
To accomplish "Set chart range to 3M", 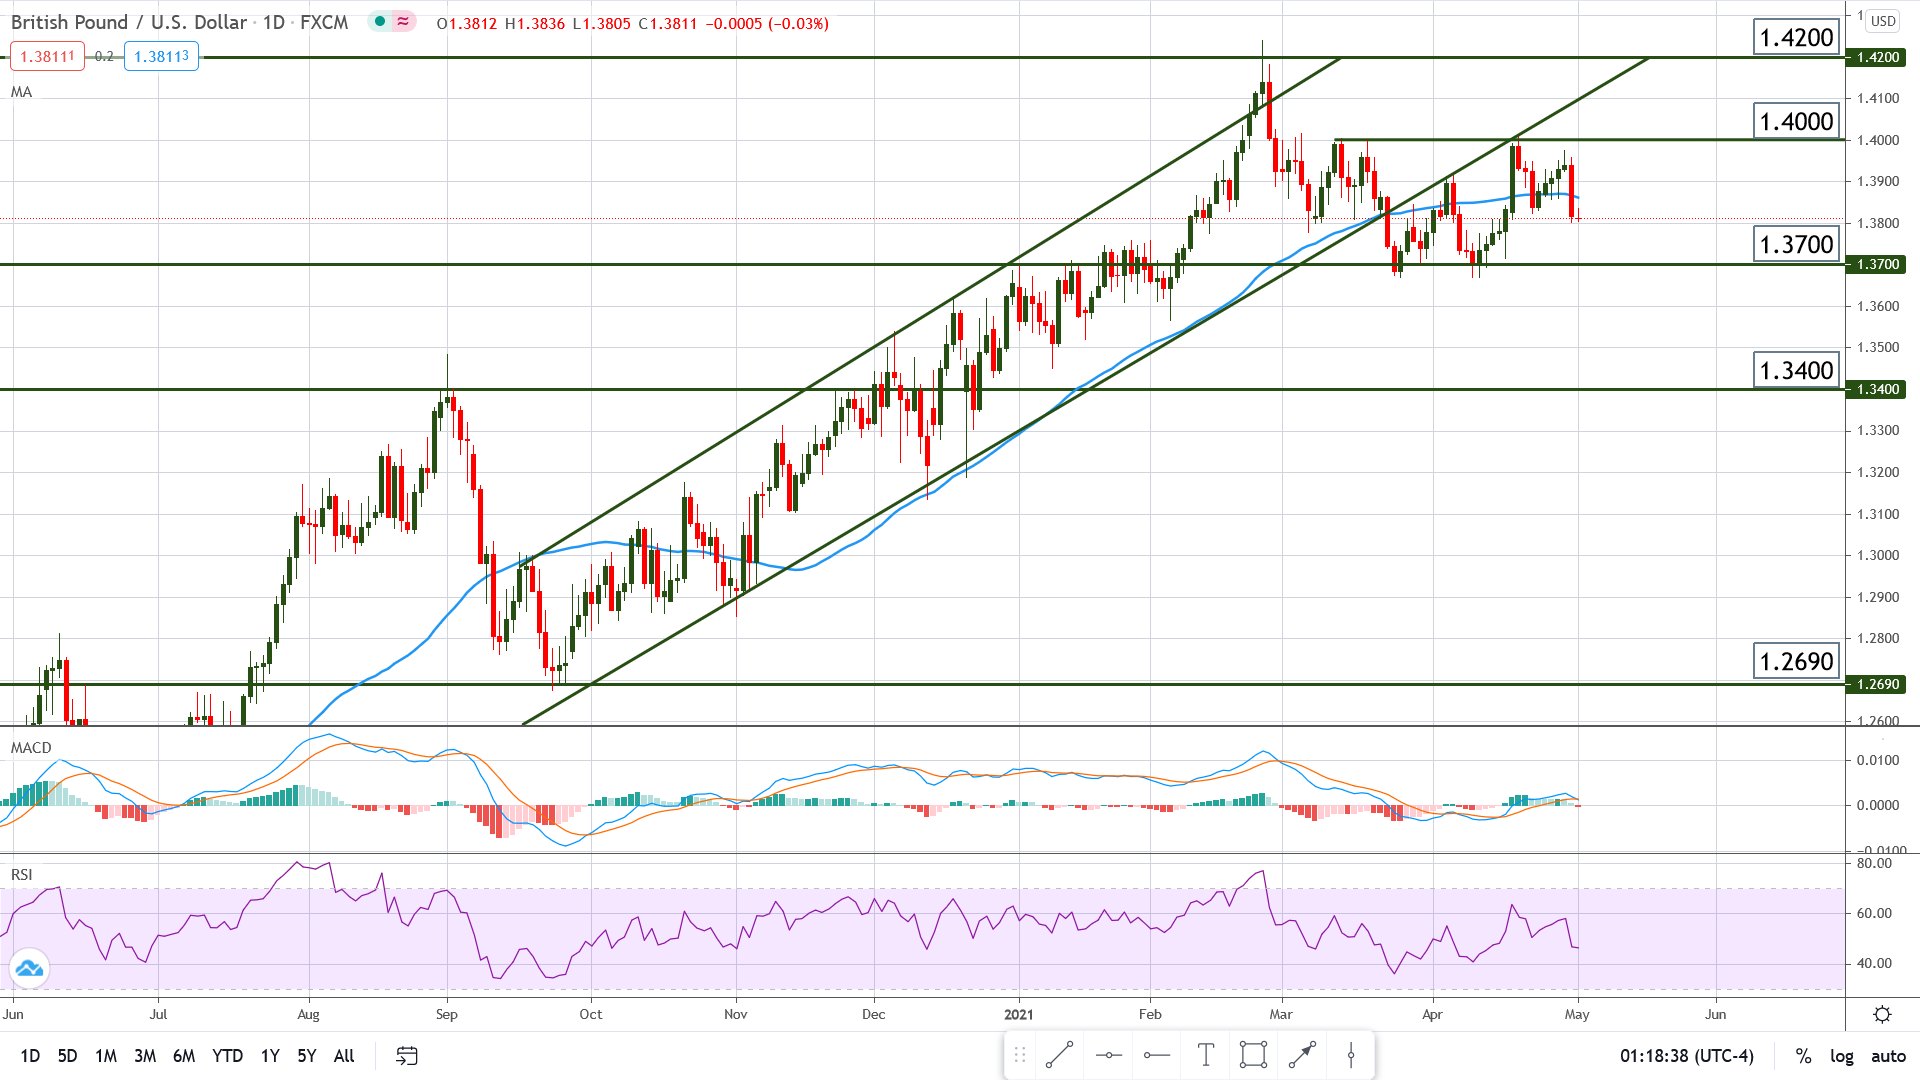I will click(x=145, y=1056).
